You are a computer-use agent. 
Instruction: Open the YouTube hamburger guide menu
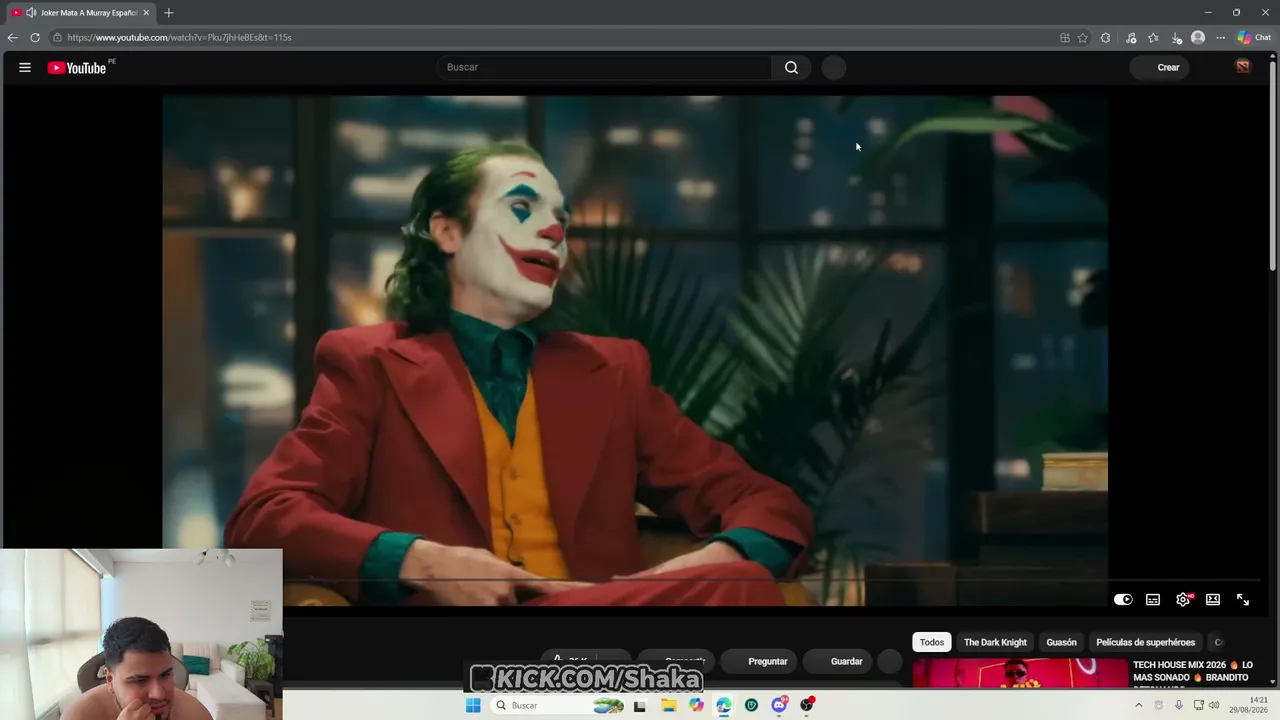[x=25, y=68]
